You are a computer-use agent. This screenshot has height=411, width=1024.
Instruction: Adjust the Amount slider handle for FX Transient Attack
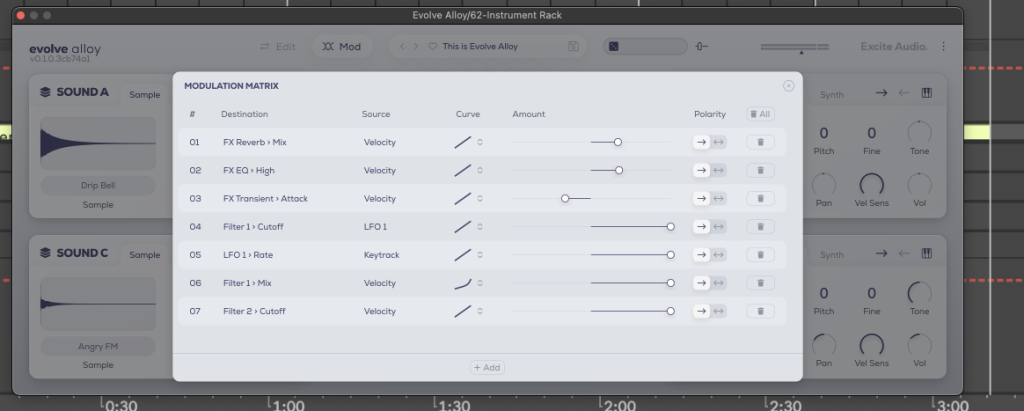(565, 199)
